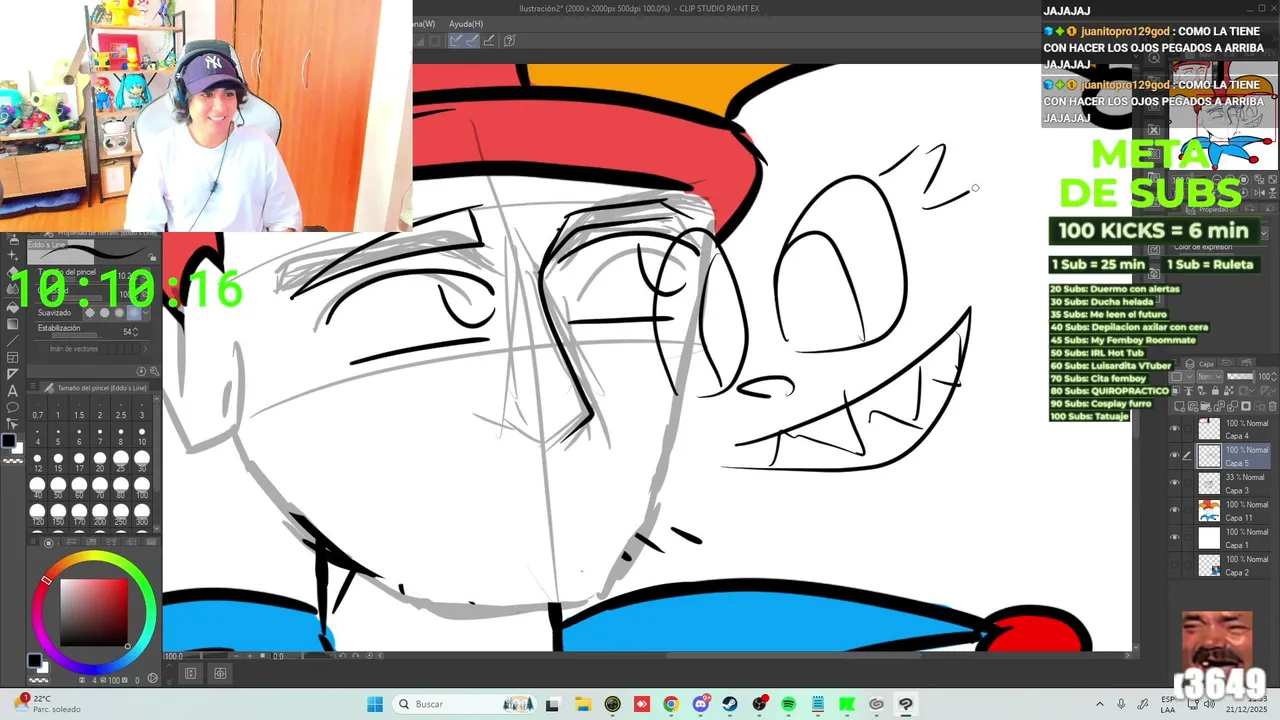Hide layer Capa 4

(x=1174, y=428)
